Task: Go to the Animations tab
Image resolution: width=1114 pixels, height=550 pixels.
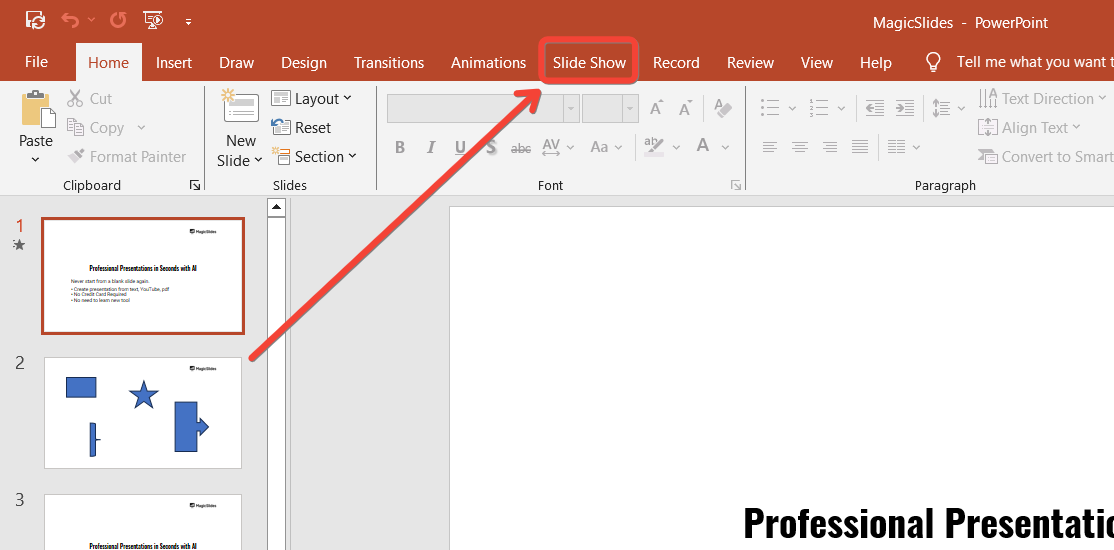Action: pos(489,63)
